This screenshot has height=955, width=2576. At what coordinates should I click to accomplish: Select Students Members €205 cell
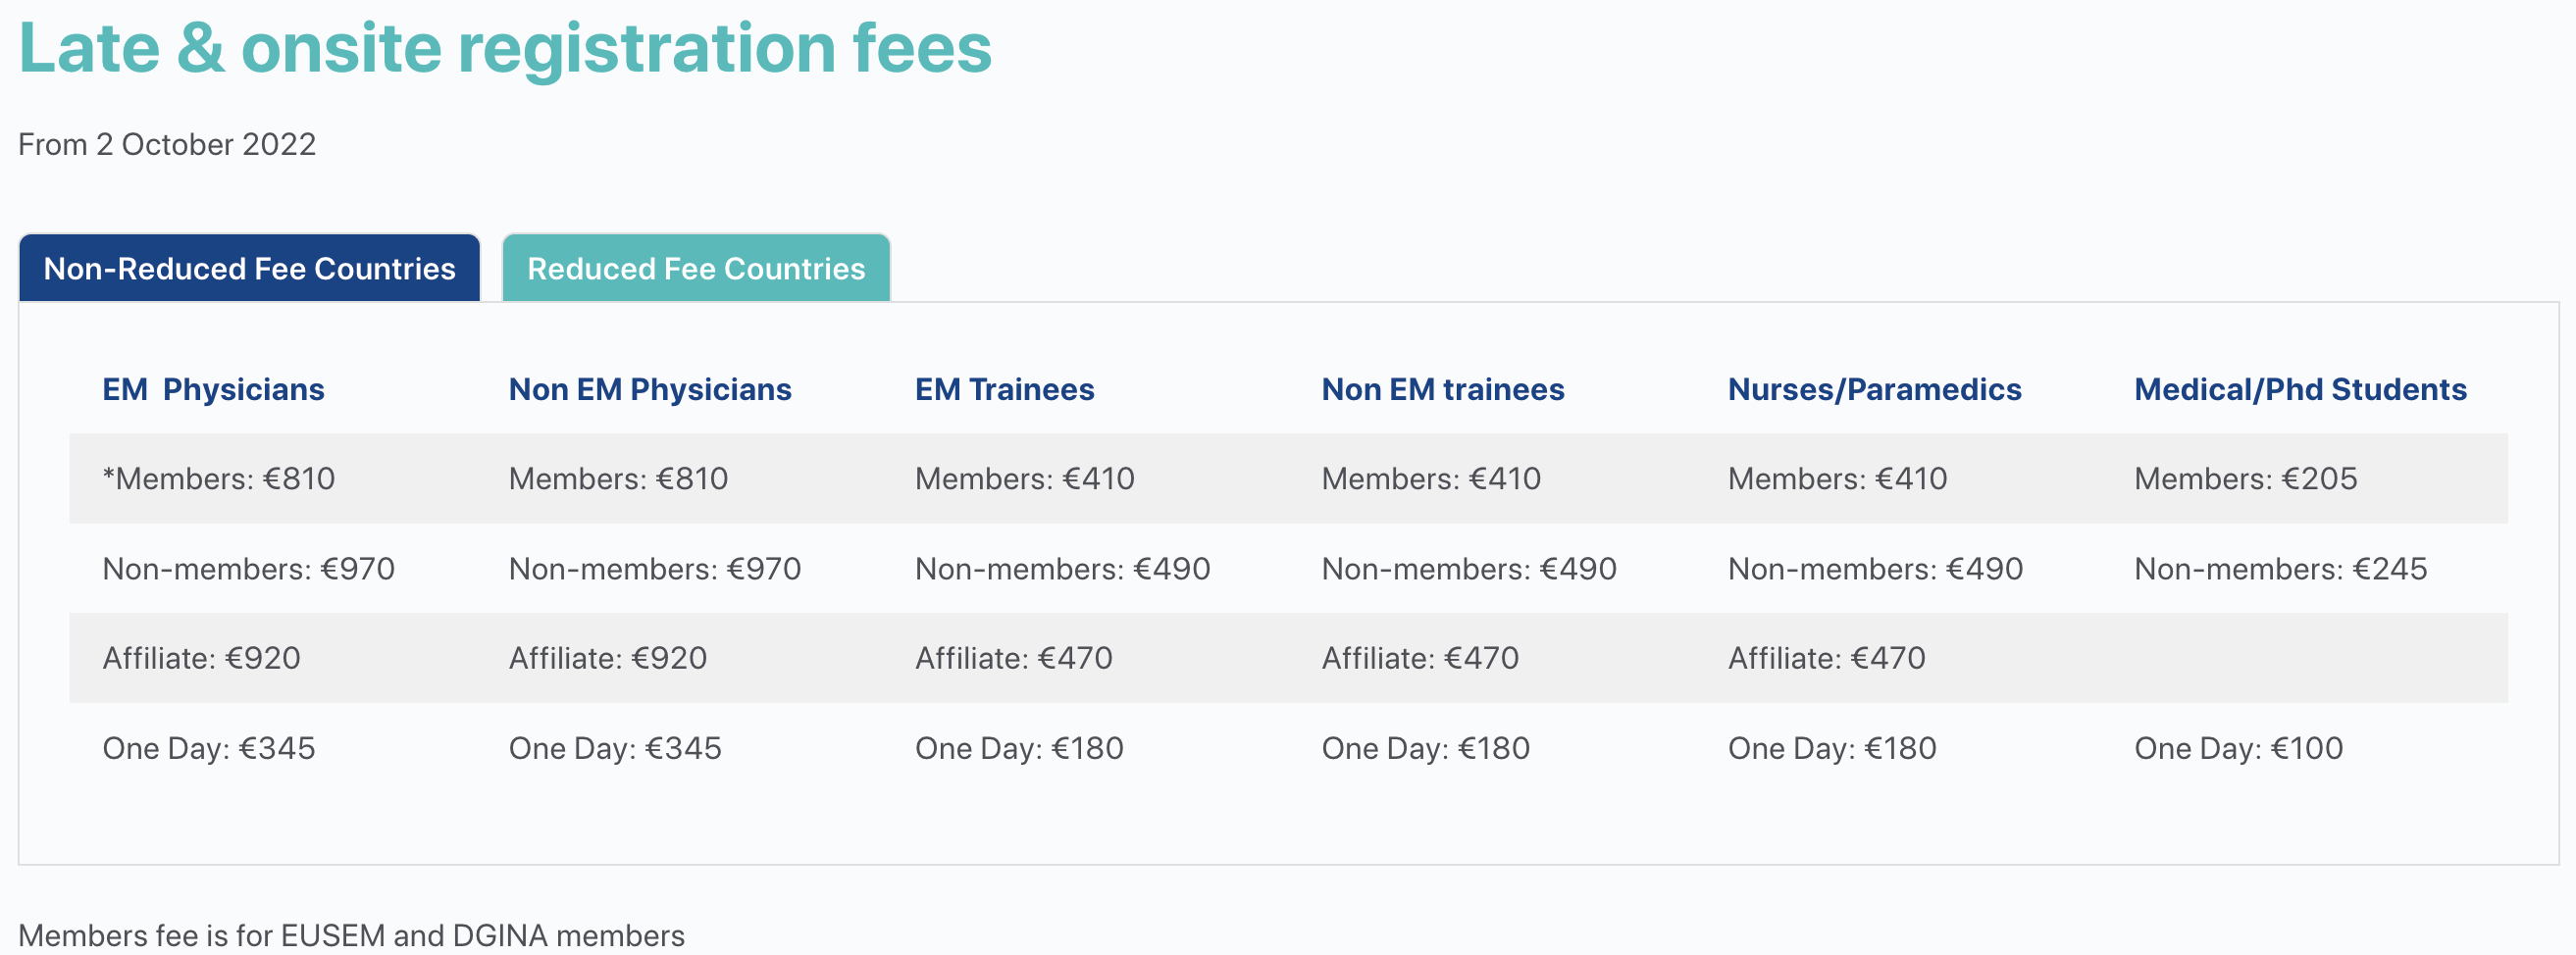(x=2245, y=479)
